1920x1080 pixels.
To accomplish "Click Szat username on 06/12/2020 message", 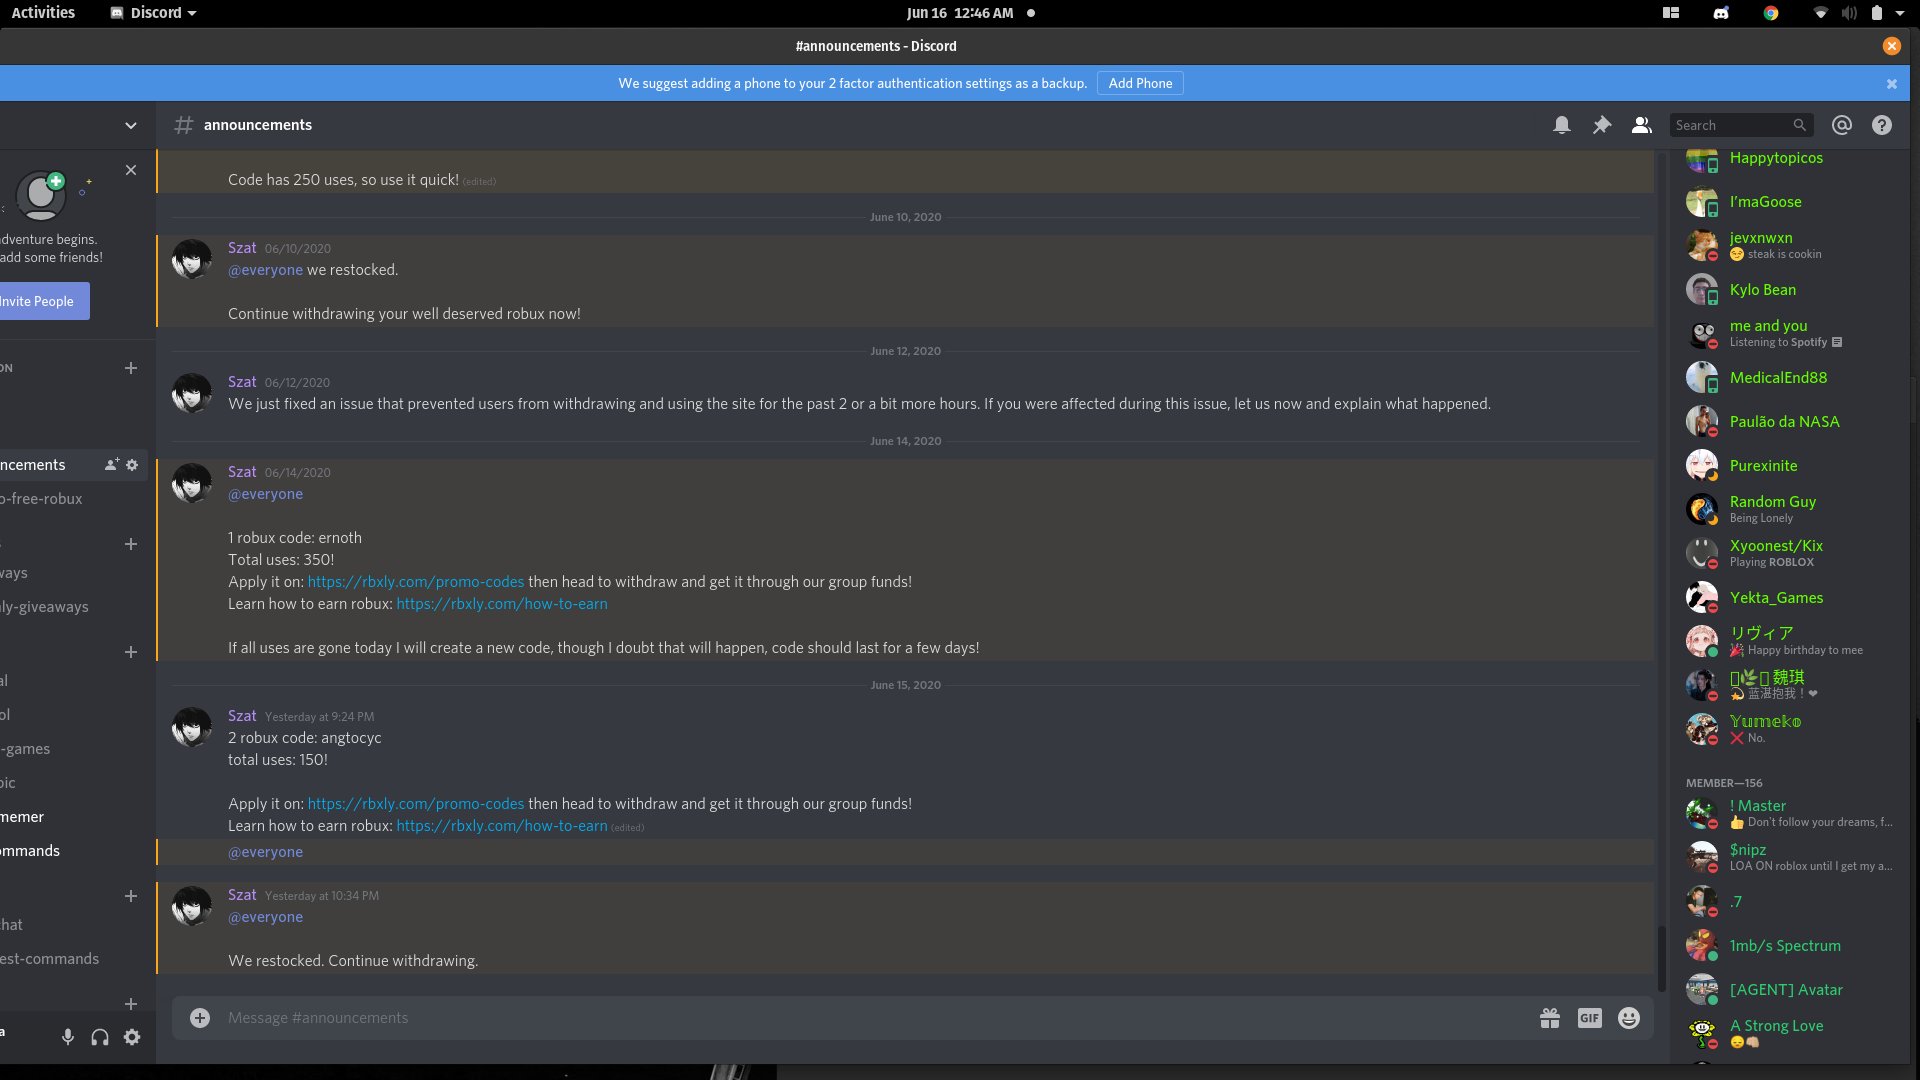I will [x=242, y=382].
